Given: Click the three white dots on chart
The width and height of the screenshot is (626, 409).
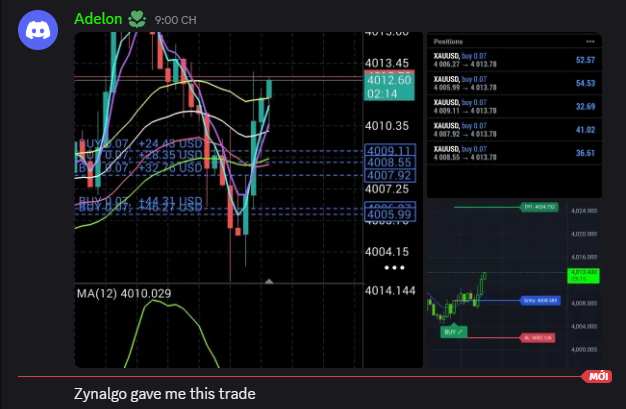Looking at the screenshot, I should (x=394, y=268).
